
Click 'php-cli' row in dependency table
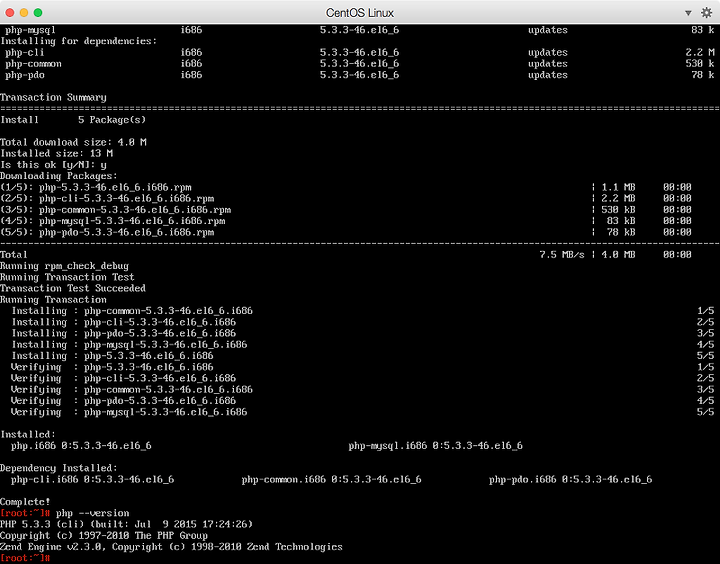(x=360, y=52)
